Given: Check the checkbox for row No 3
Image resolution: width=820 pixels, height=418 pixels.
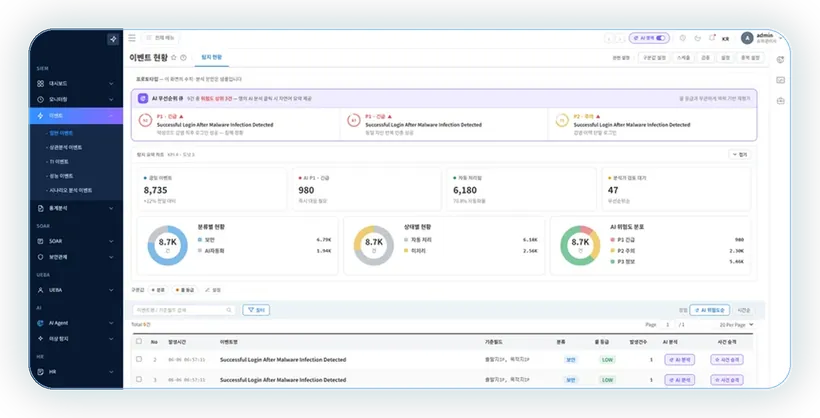Looking at the screenshot, I should (x=139, y=379).
